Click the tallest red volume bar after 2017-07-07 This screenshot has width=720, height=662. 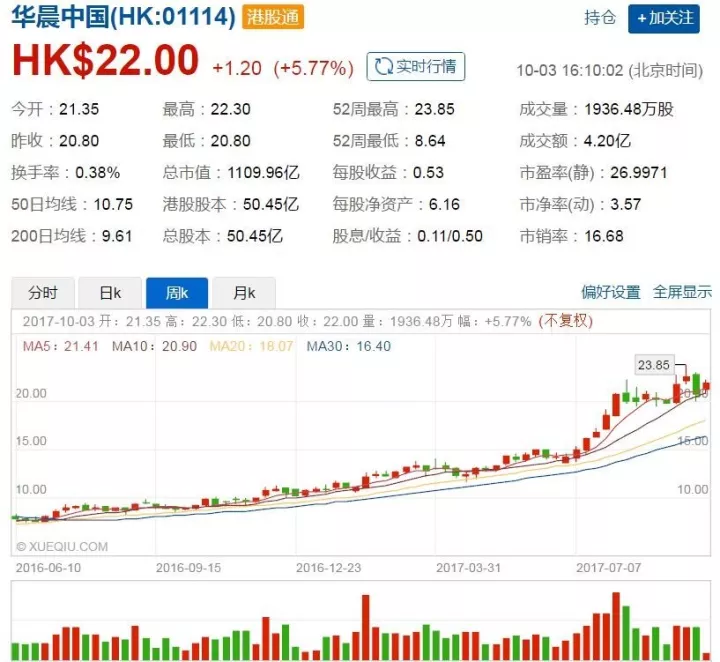(x=616, y=627)
